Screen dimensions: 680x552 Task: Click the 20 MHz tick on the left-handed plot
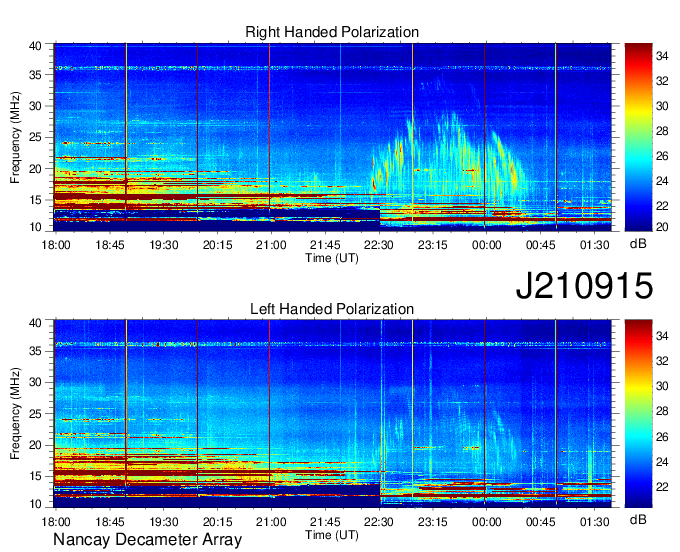click(35, 445)
